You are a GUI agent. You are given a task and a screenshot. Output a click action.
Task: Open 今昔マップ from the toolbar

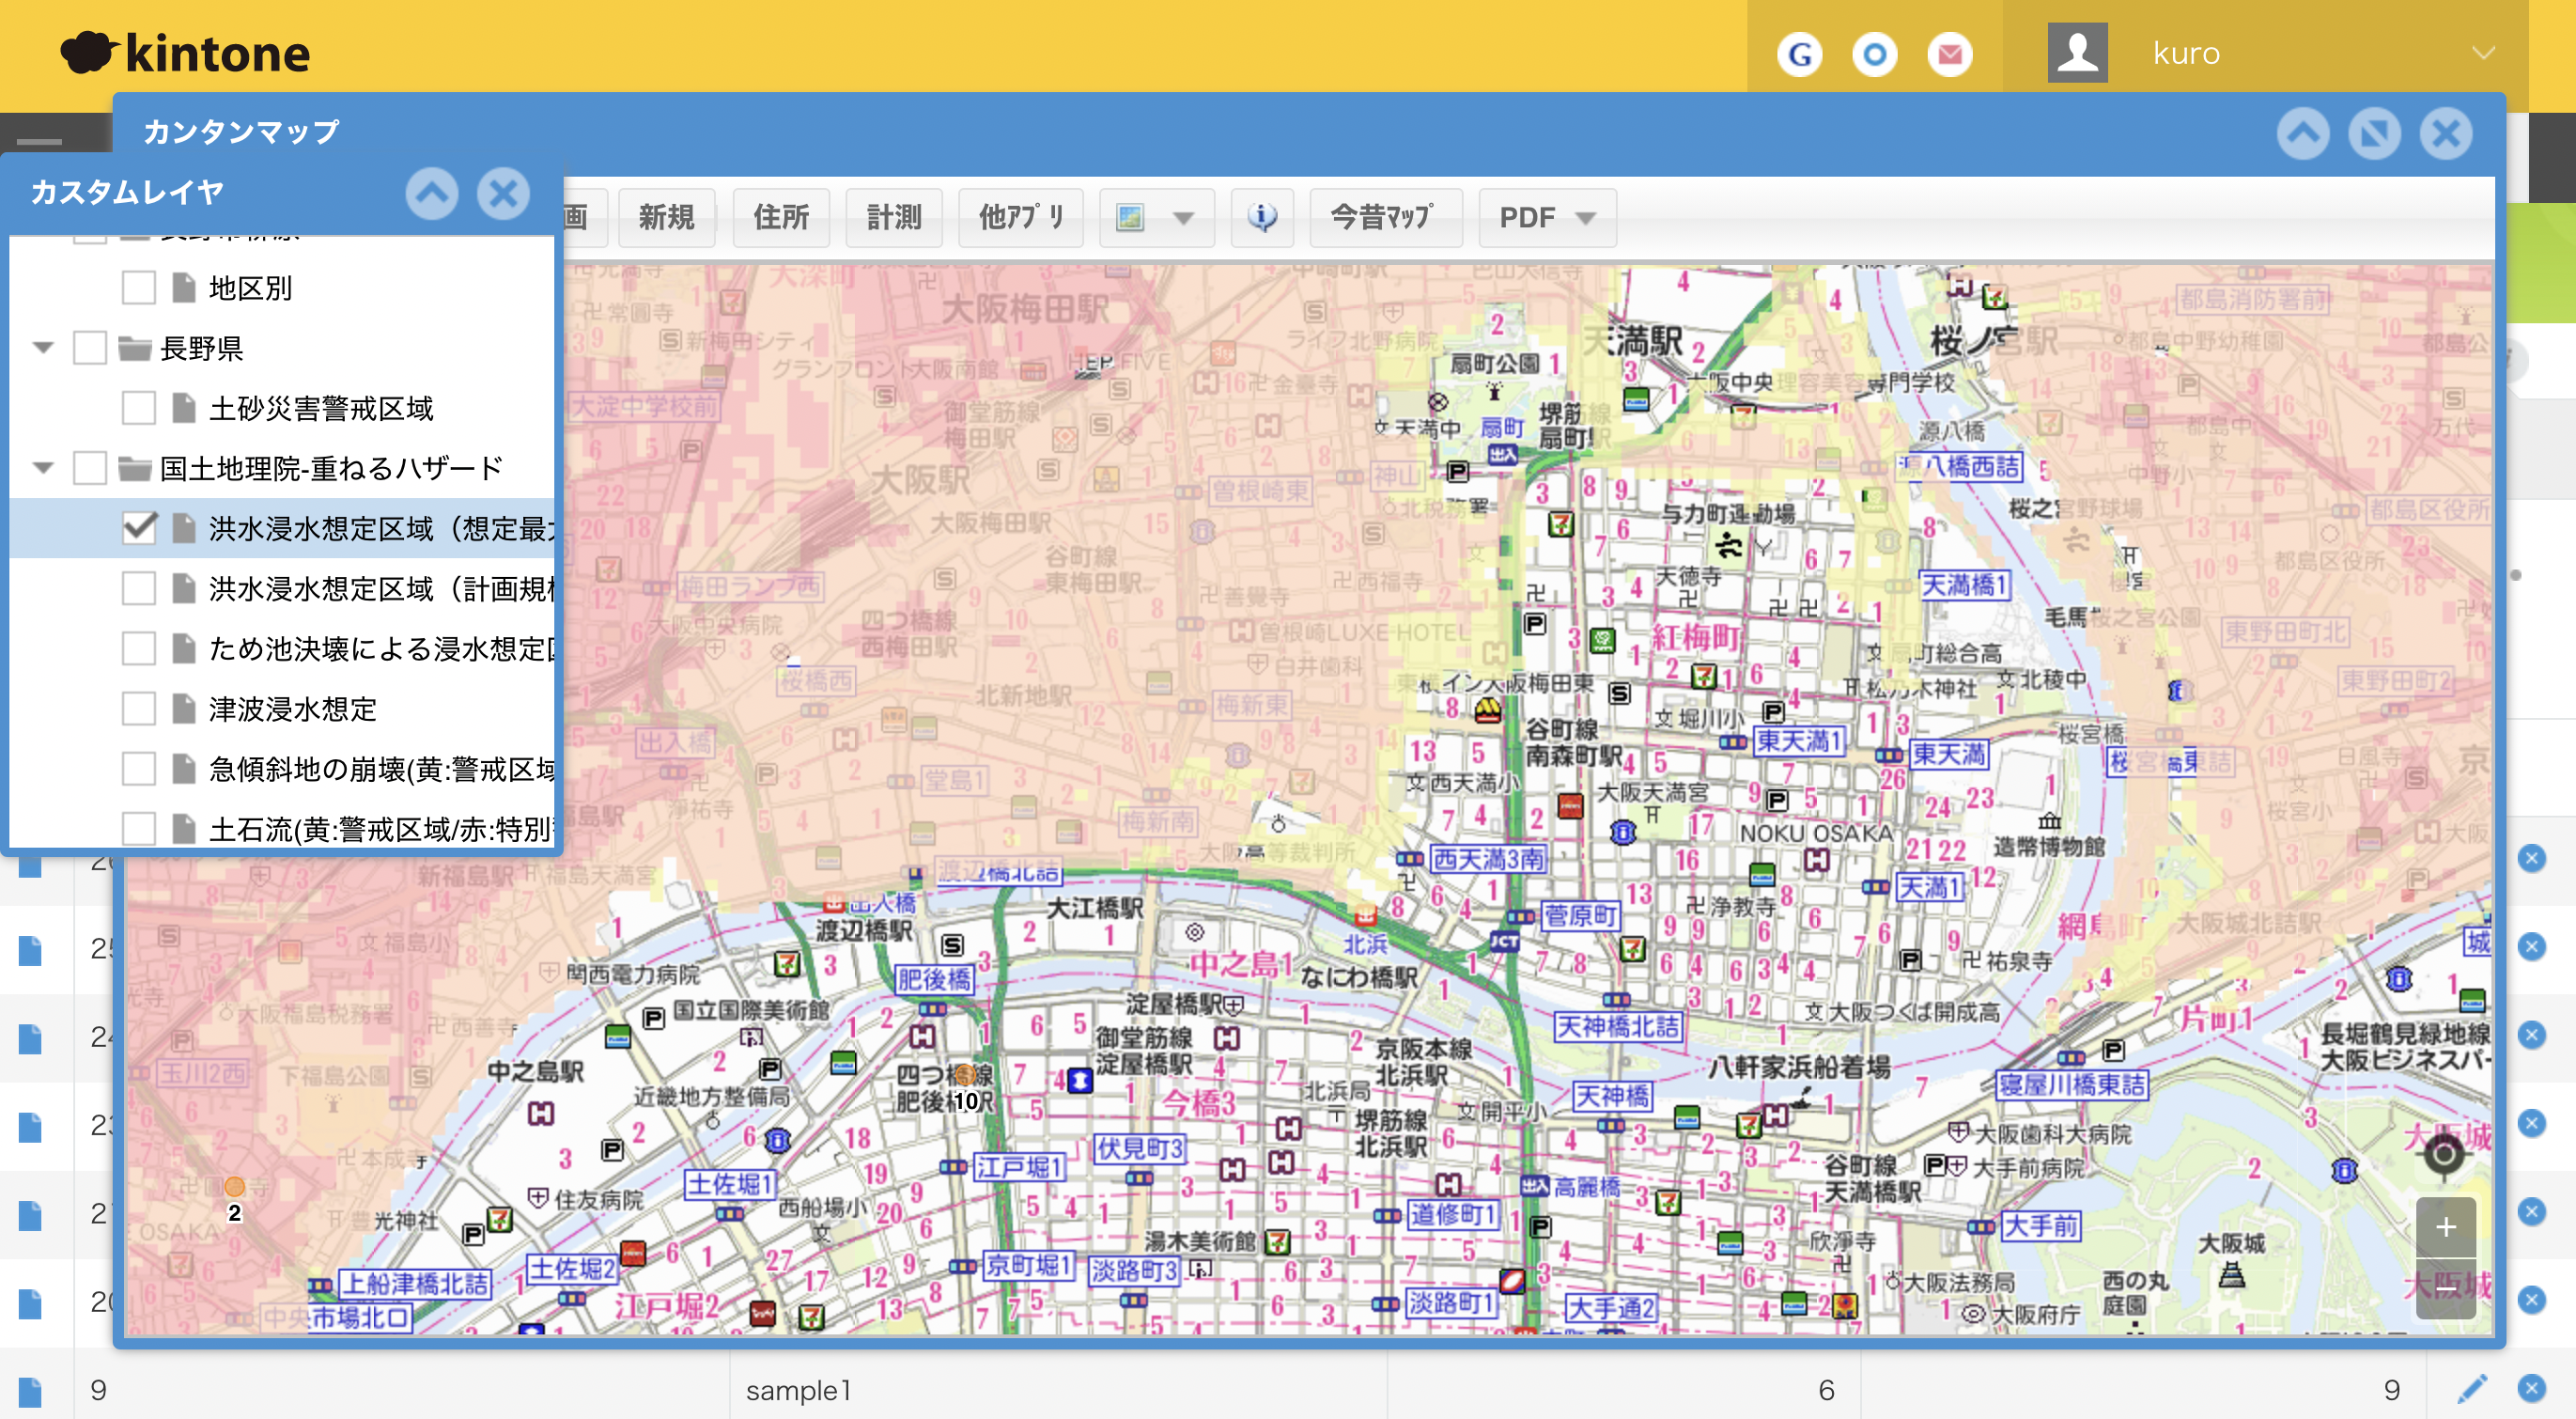(1385, 217)
